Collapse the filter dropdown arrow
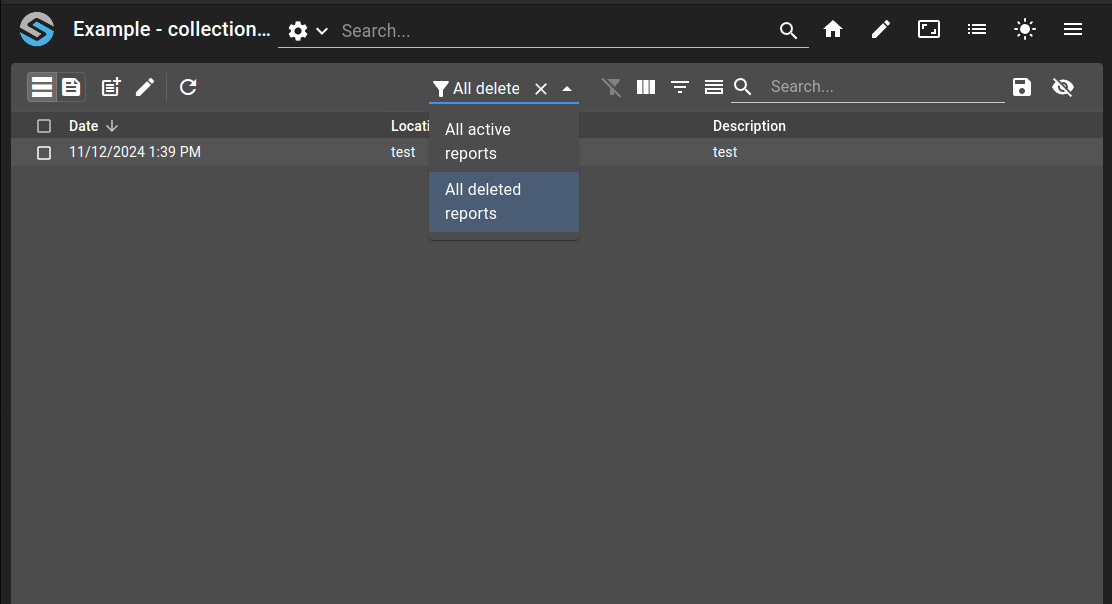Screen dimensions: 1112x604 pos(567,89)
